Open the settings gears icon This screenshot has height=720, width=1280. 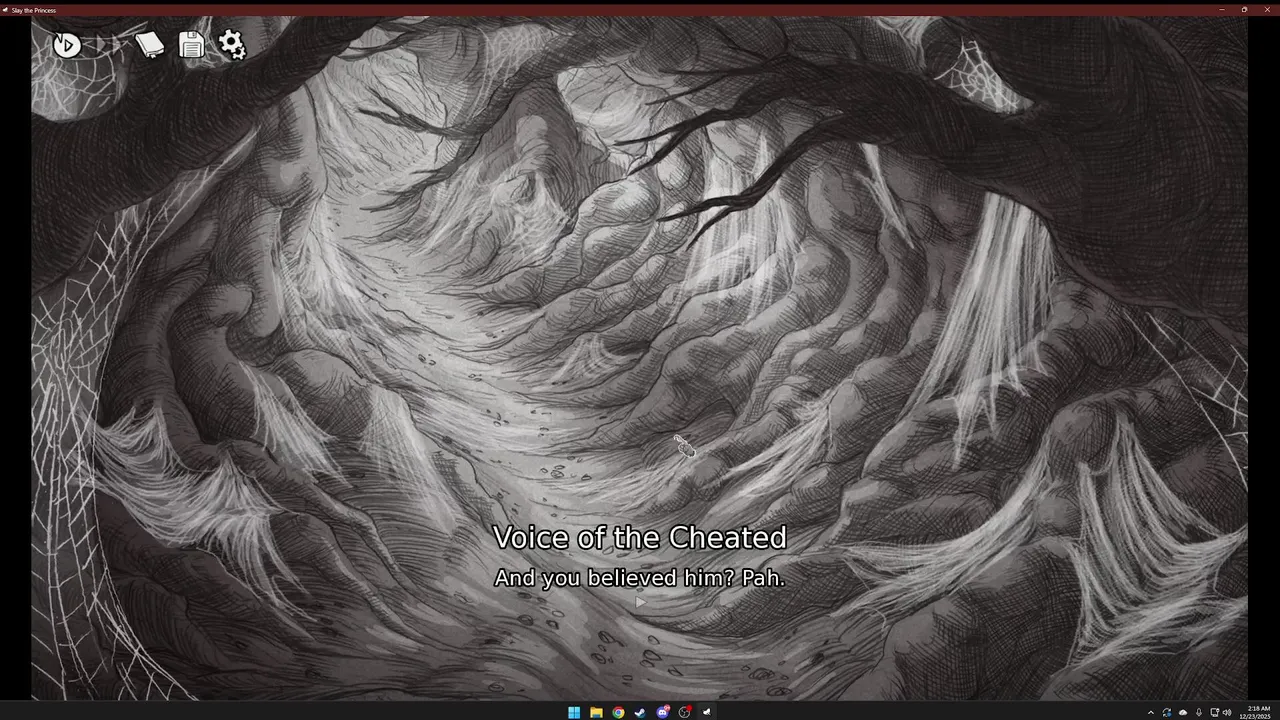(x=232, y=44)
